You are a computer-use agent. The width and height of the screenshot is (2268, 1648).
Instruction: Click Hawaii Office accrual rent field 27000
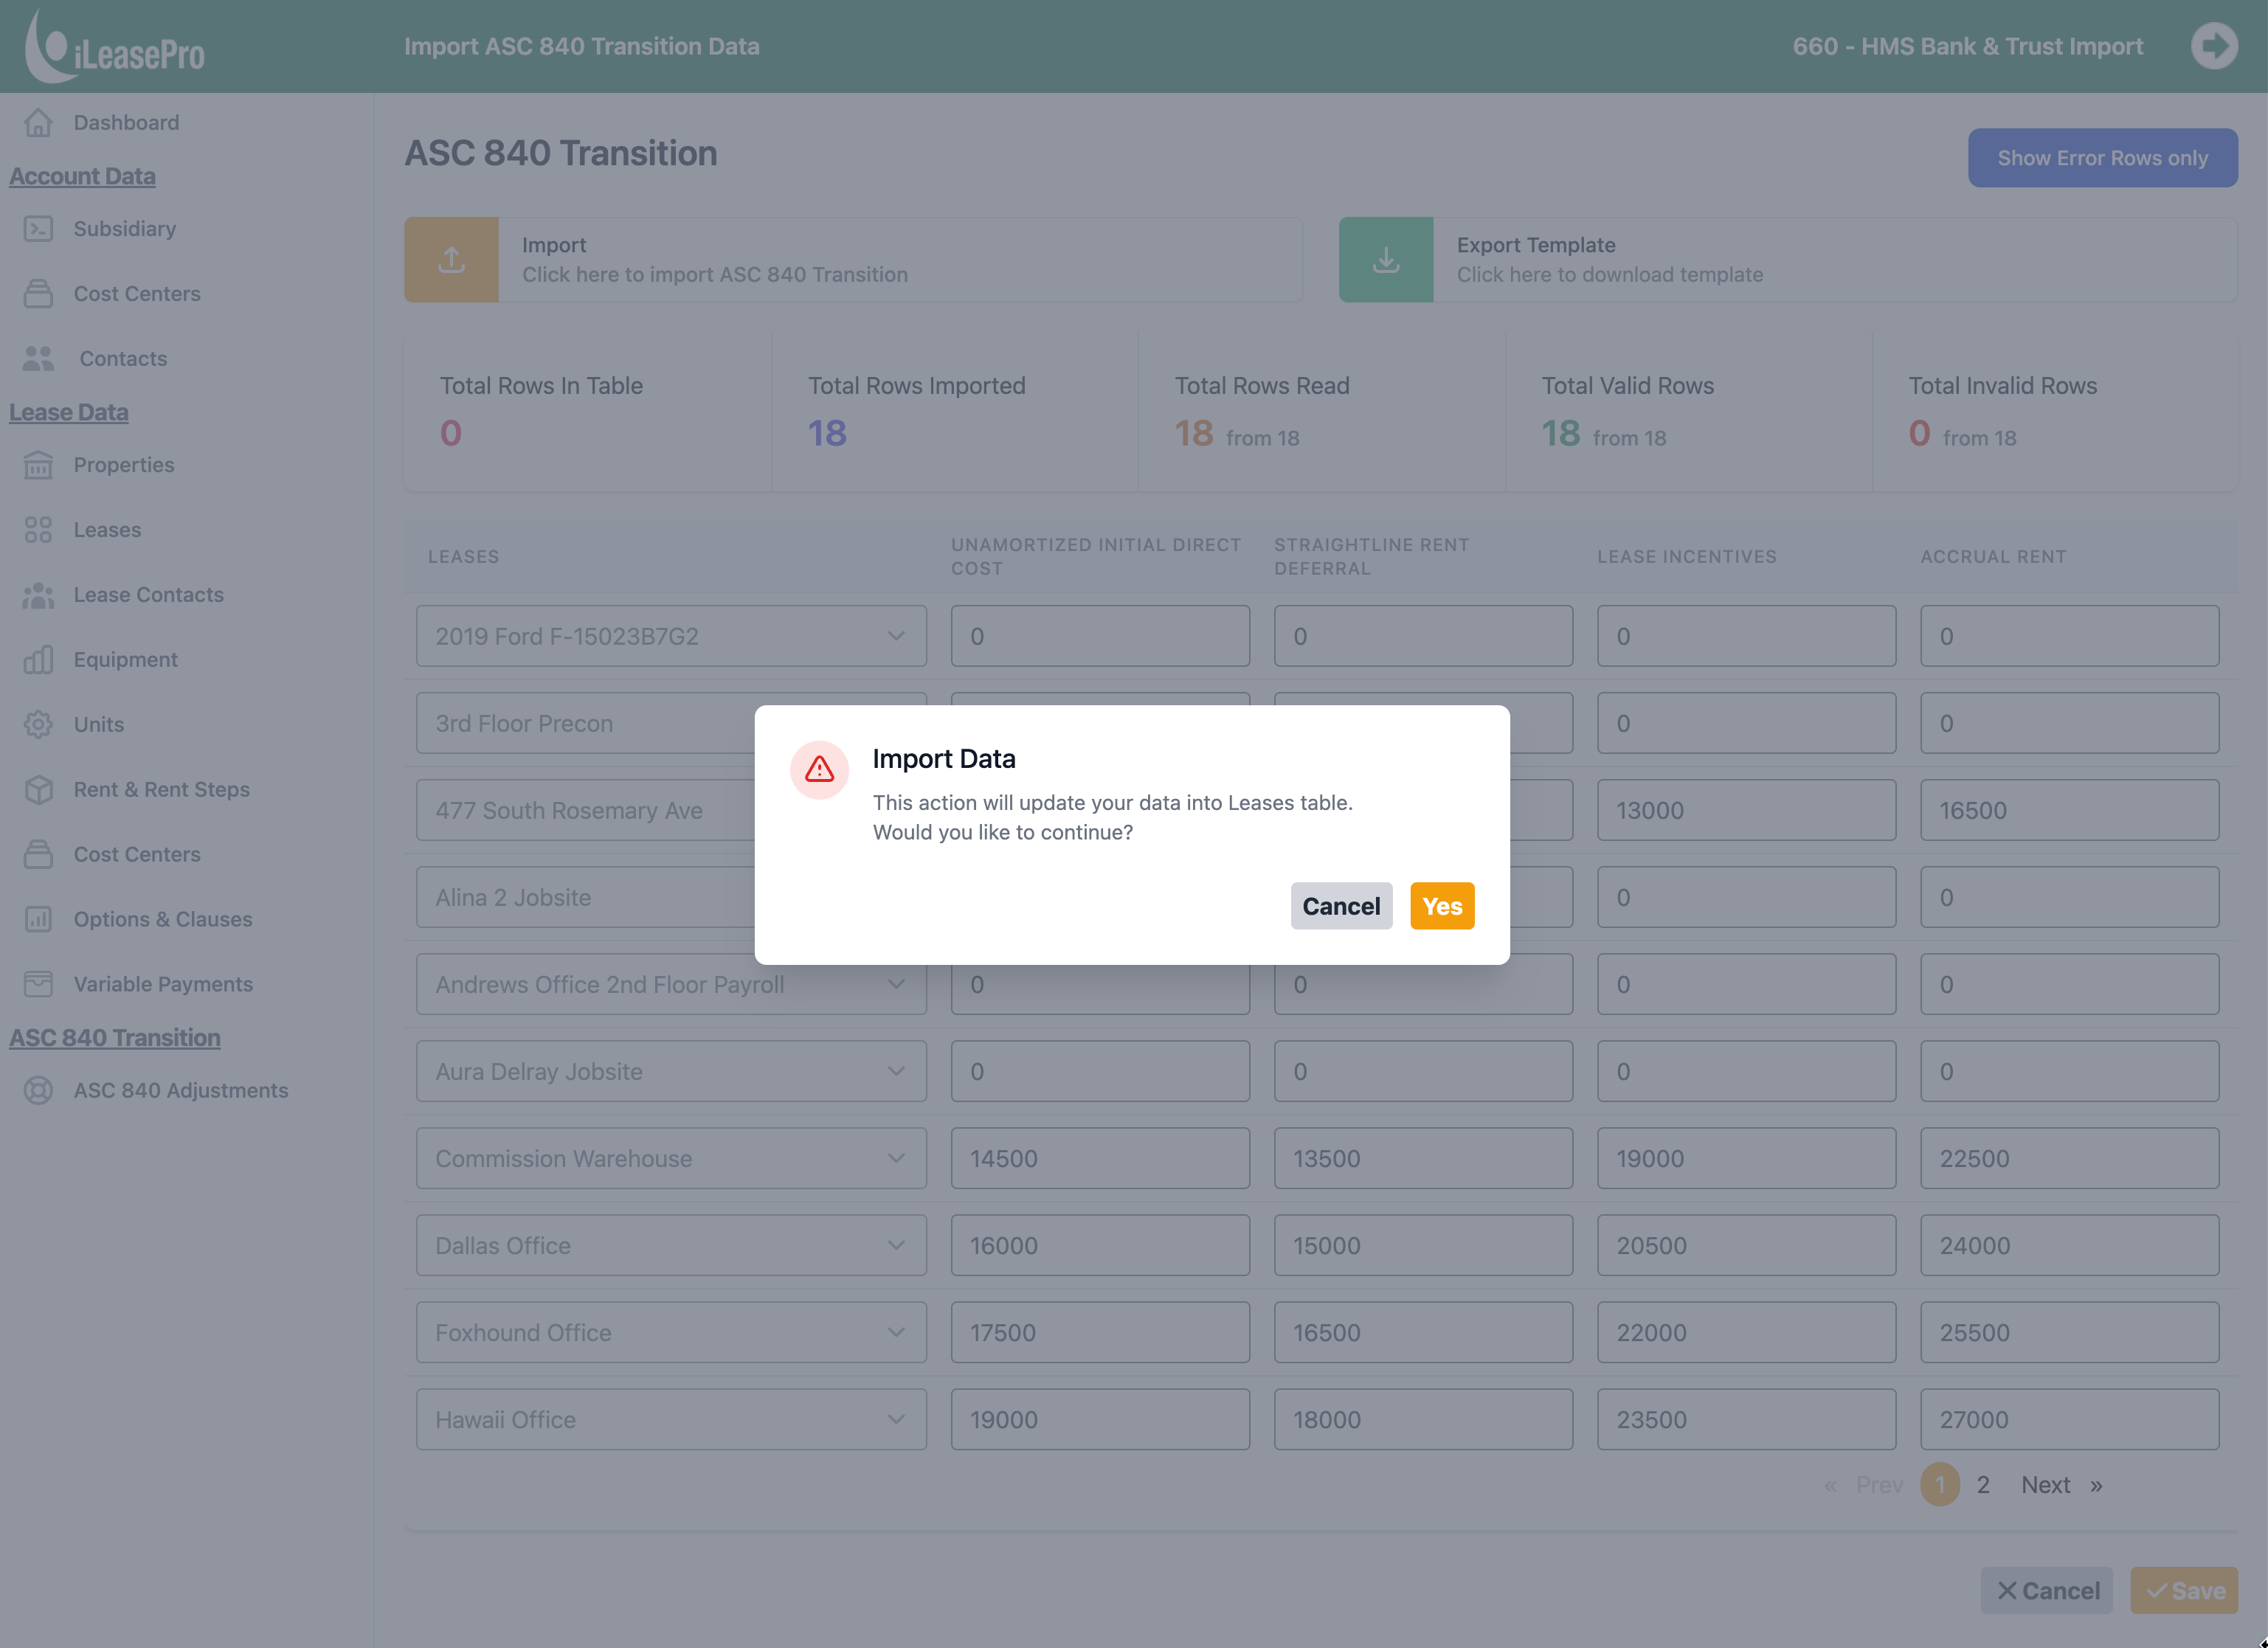(x=2069, y=1419)
